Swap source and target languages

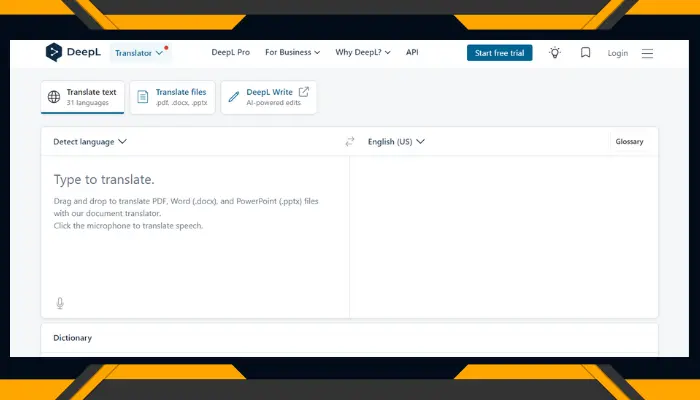point(350,142)
